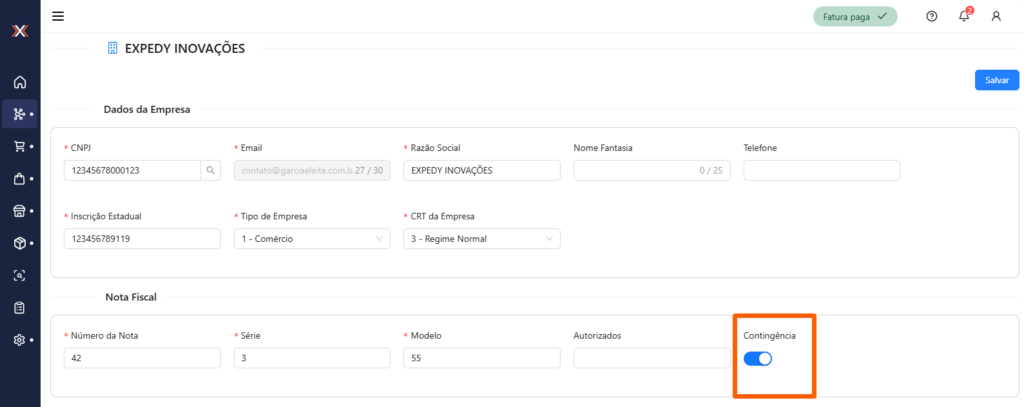The width and height of the screenshot is (1024, 407).
Task: Expand the Tipo de Empresa dropdown
Action: tap(311, 239)
